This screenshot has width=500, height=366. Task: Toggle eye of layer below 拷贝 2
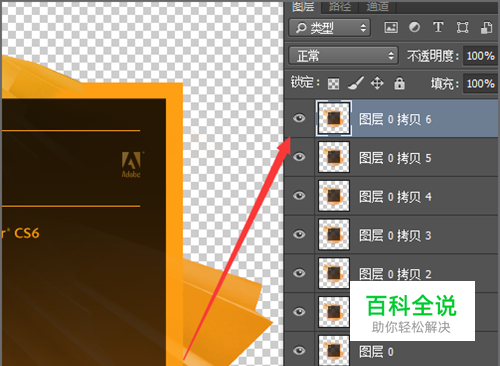click(x=299, y=312)
